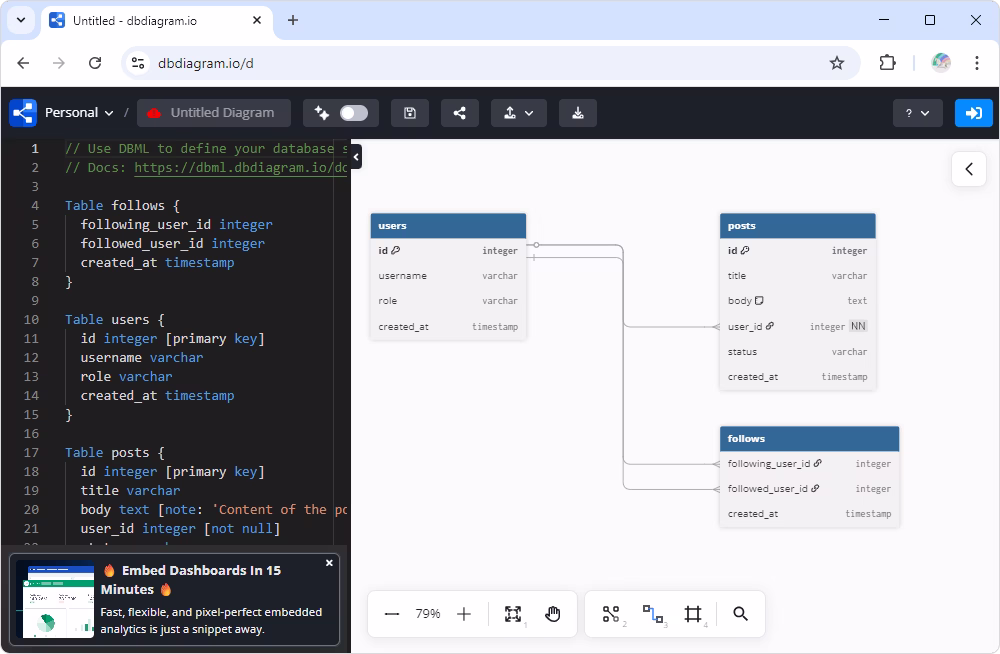Click line number 12 in gutter

click(x=31, y=357)
